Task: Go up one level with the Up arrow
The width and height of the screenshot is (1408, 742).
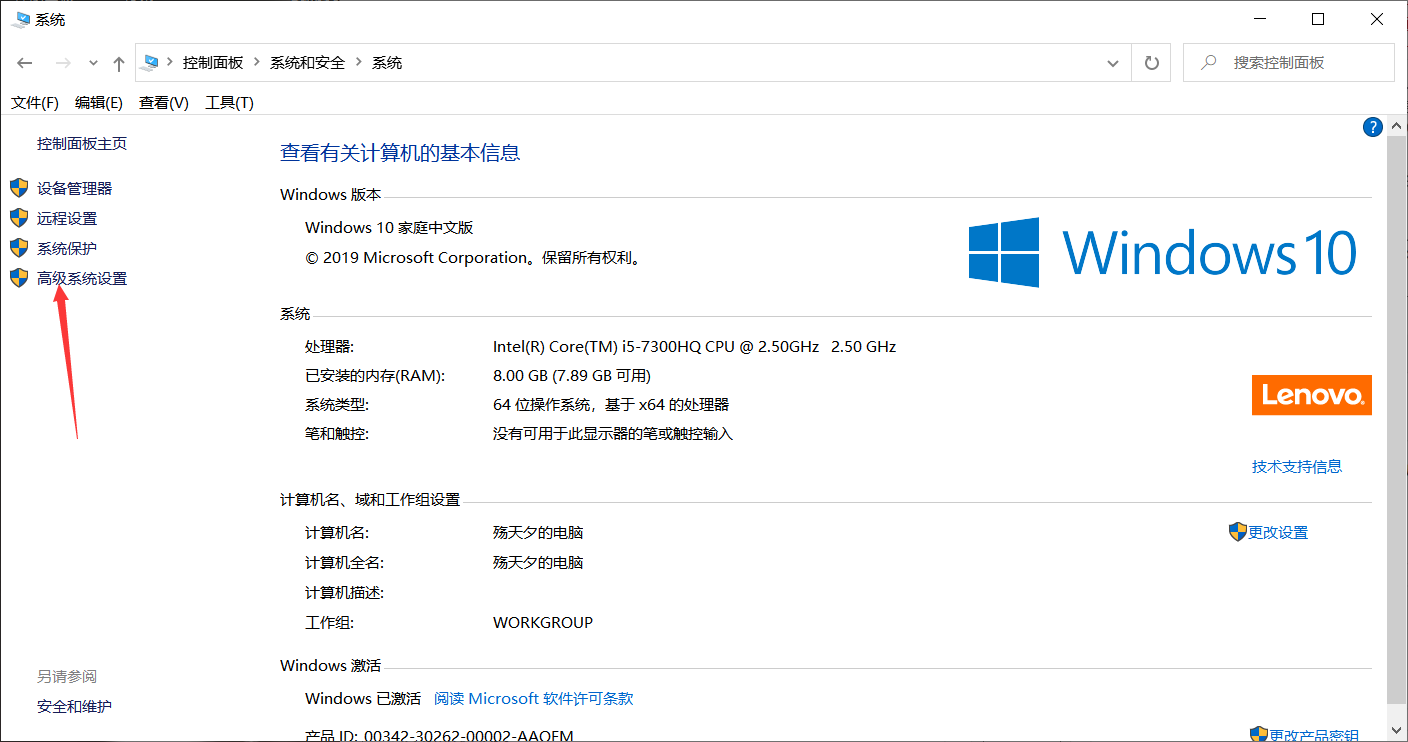Action: 119,63
